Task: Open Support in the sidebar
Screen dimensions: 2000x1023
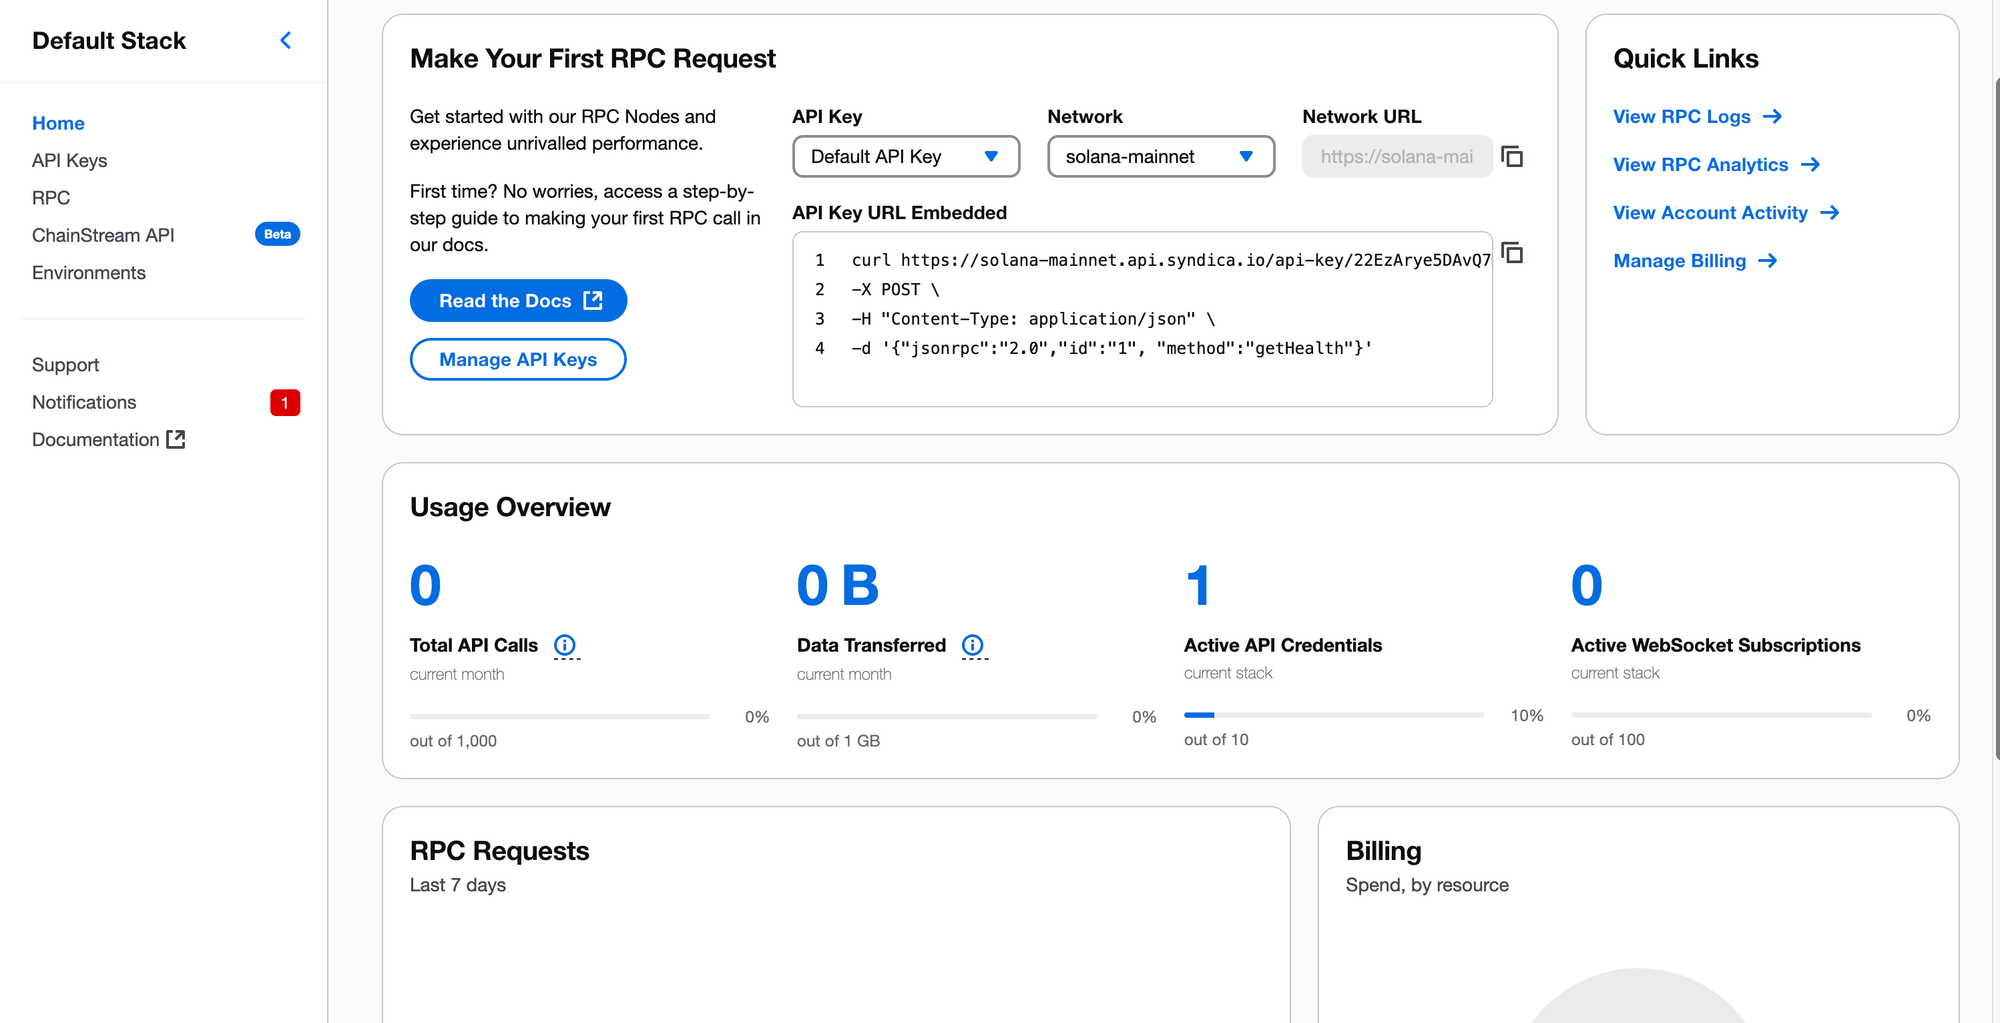Action: 65,365
